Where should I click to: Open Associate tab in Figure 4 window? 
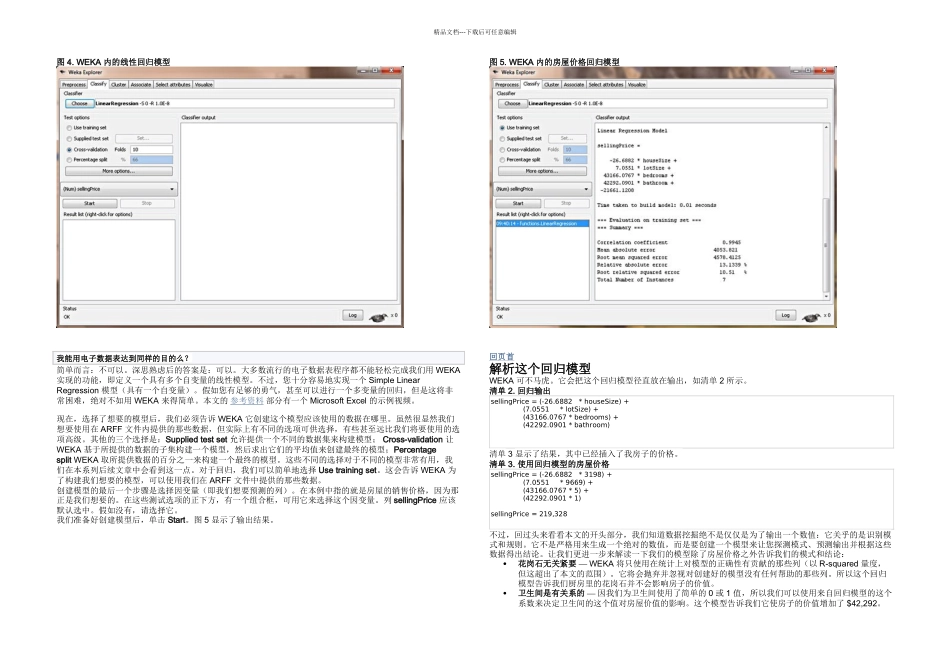point(141,85)
